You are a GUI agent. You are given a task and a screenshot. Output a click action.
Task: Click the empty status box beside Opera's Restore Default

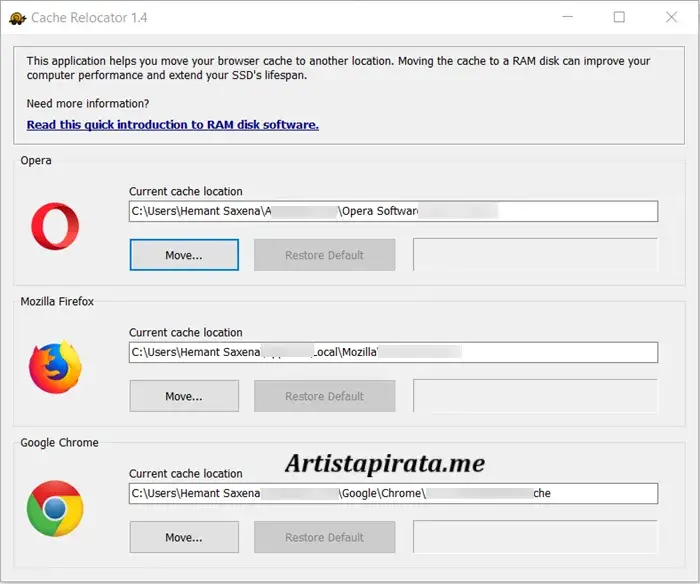pyautogui.click(x=535, y=254)
